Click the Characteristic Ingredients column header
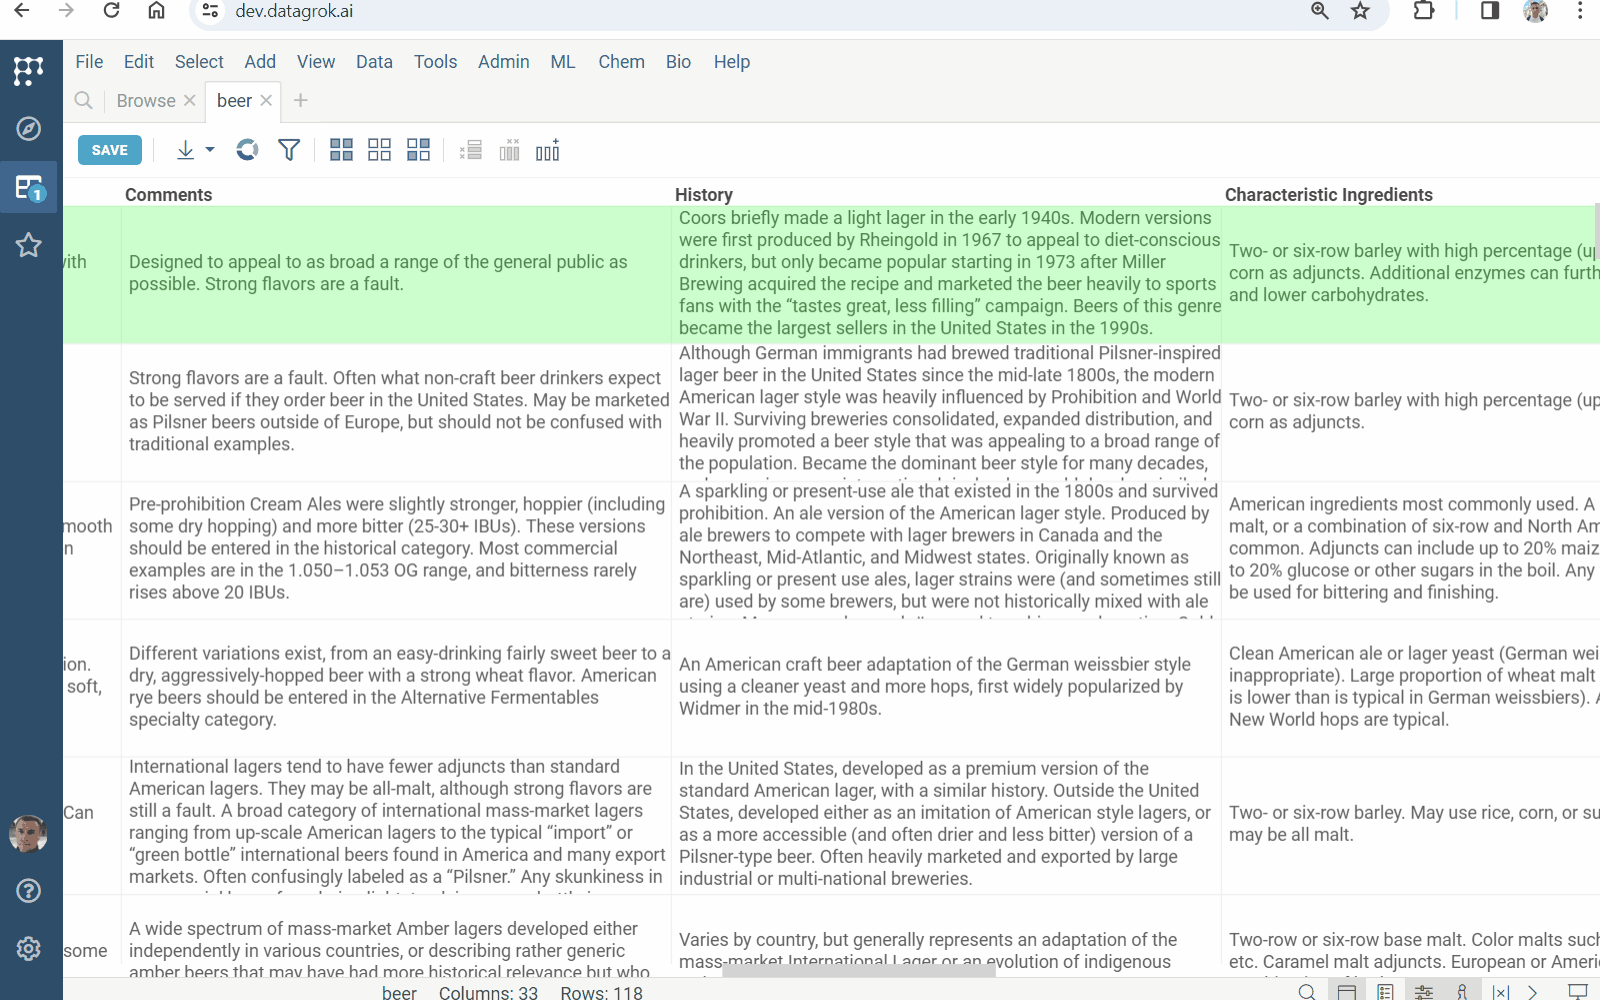Image resolution: width=1600 pixels, height=1000 pixels. pyautogui.click(x=1328, y=195)
